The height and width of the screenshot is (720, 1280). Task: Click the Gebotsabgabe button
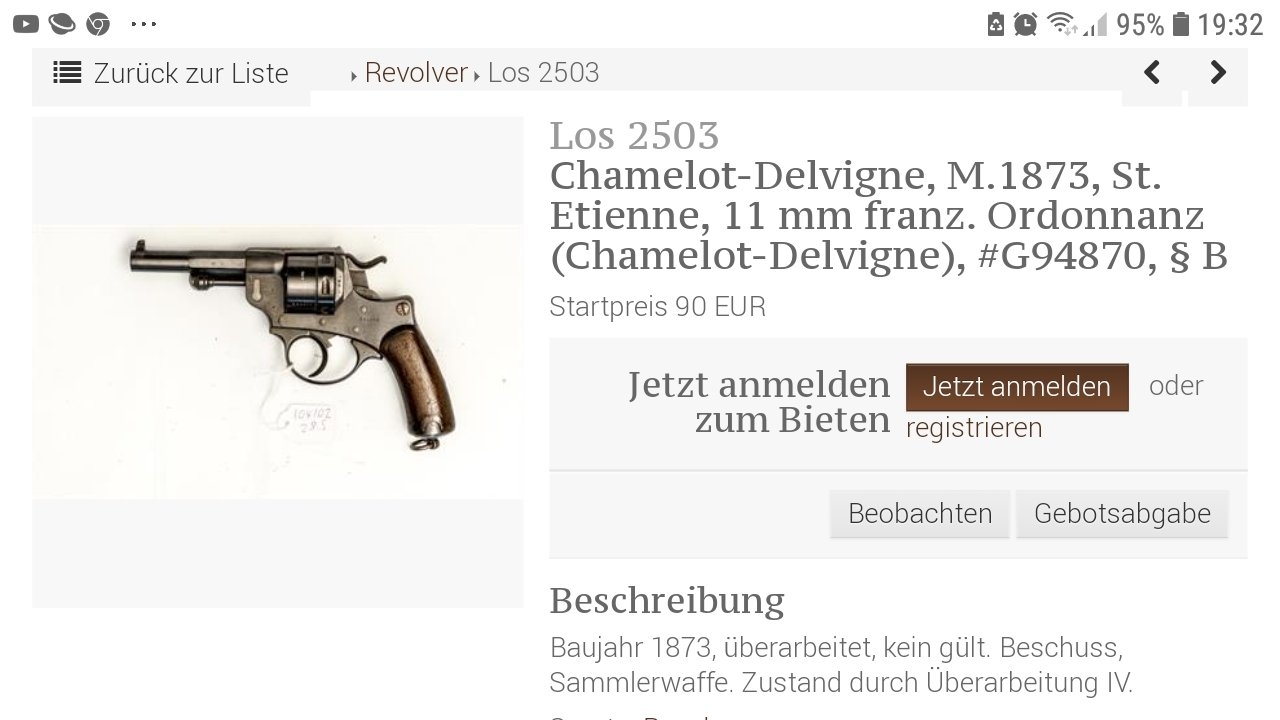(1122, 513)
